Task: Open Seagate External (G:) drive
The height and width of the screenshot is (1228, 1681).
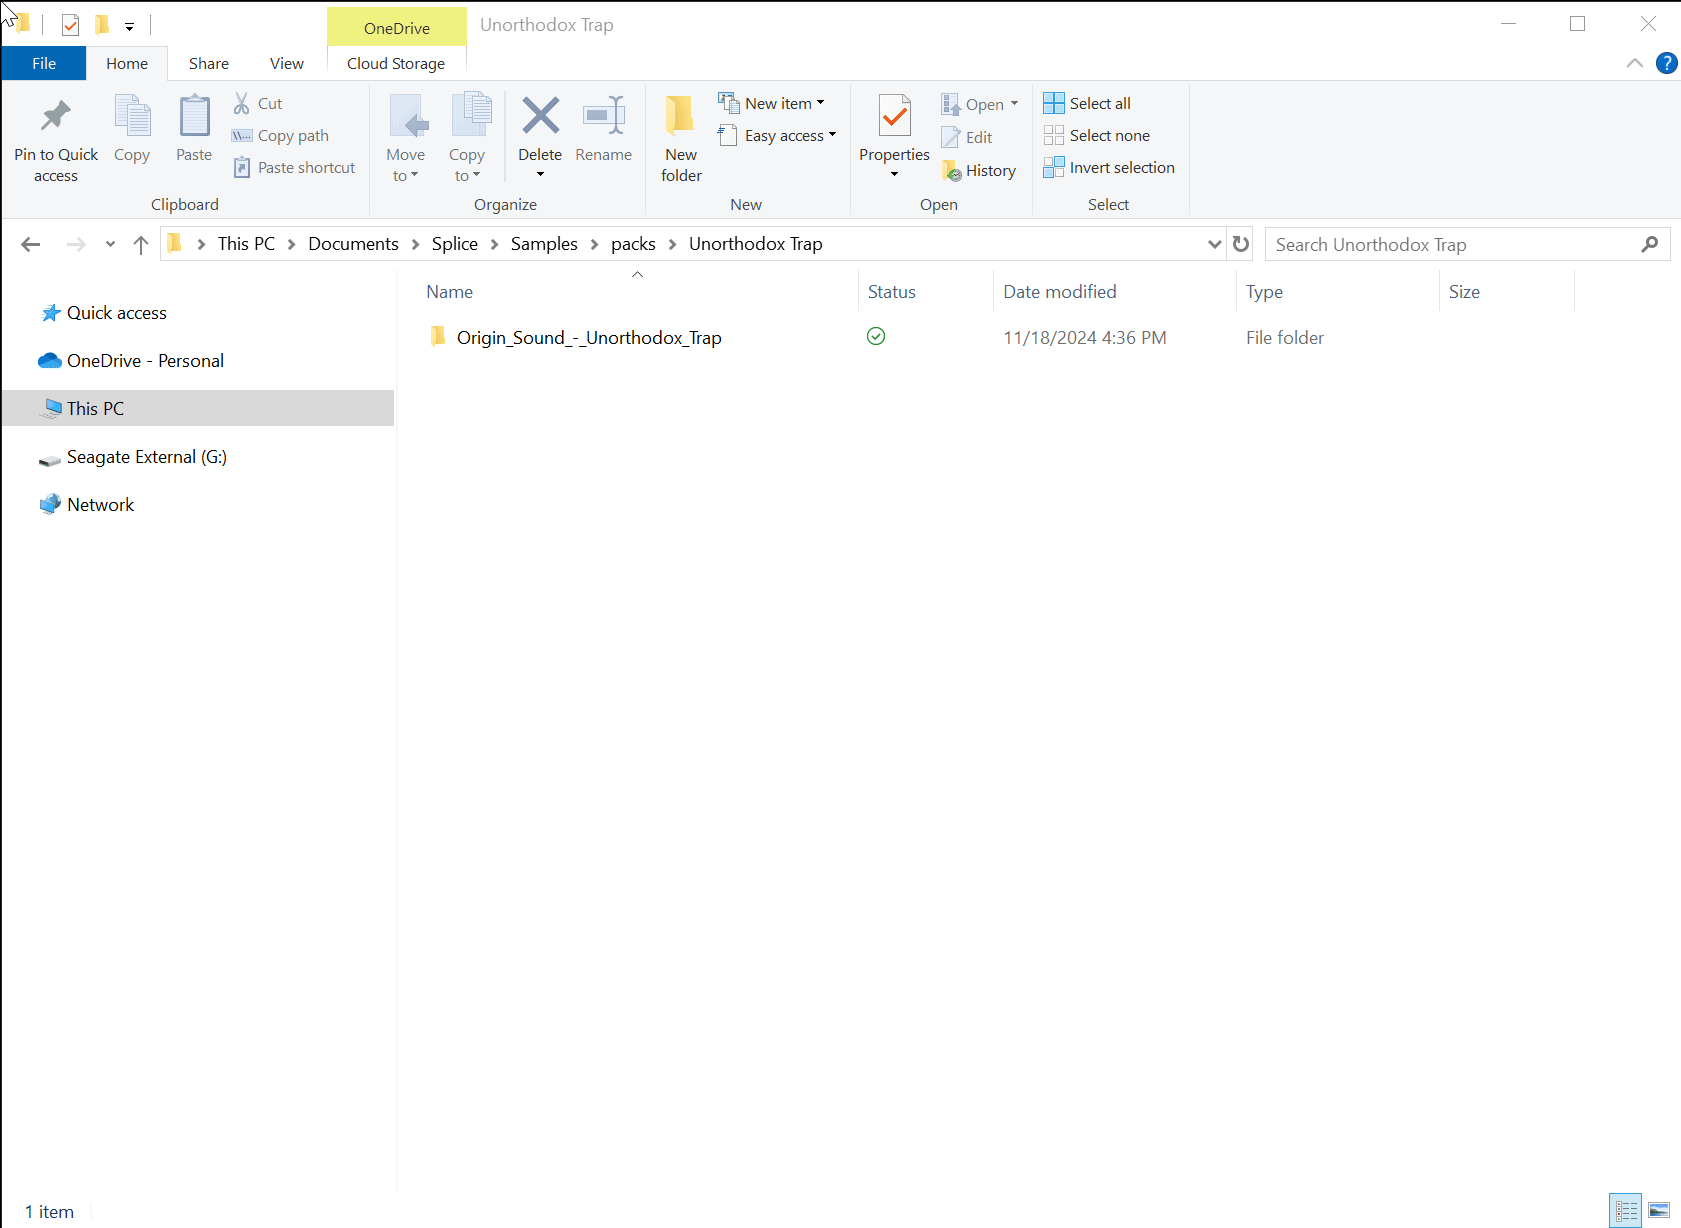Action: tap(146, 457)
